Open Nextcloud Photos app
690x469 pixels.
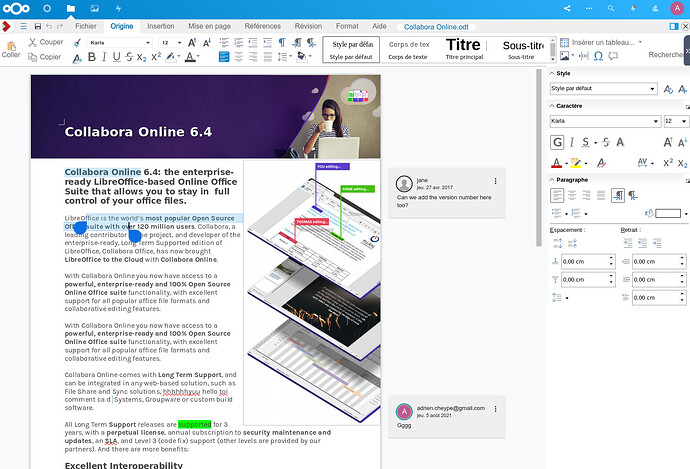pyautogui.click(x=94, y=8)
